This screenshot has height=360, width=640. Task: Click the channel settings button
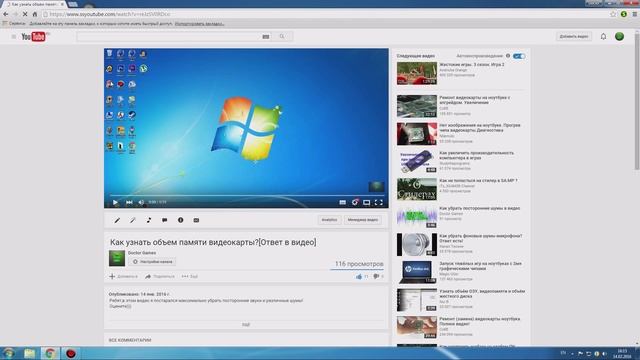point(152,262)
